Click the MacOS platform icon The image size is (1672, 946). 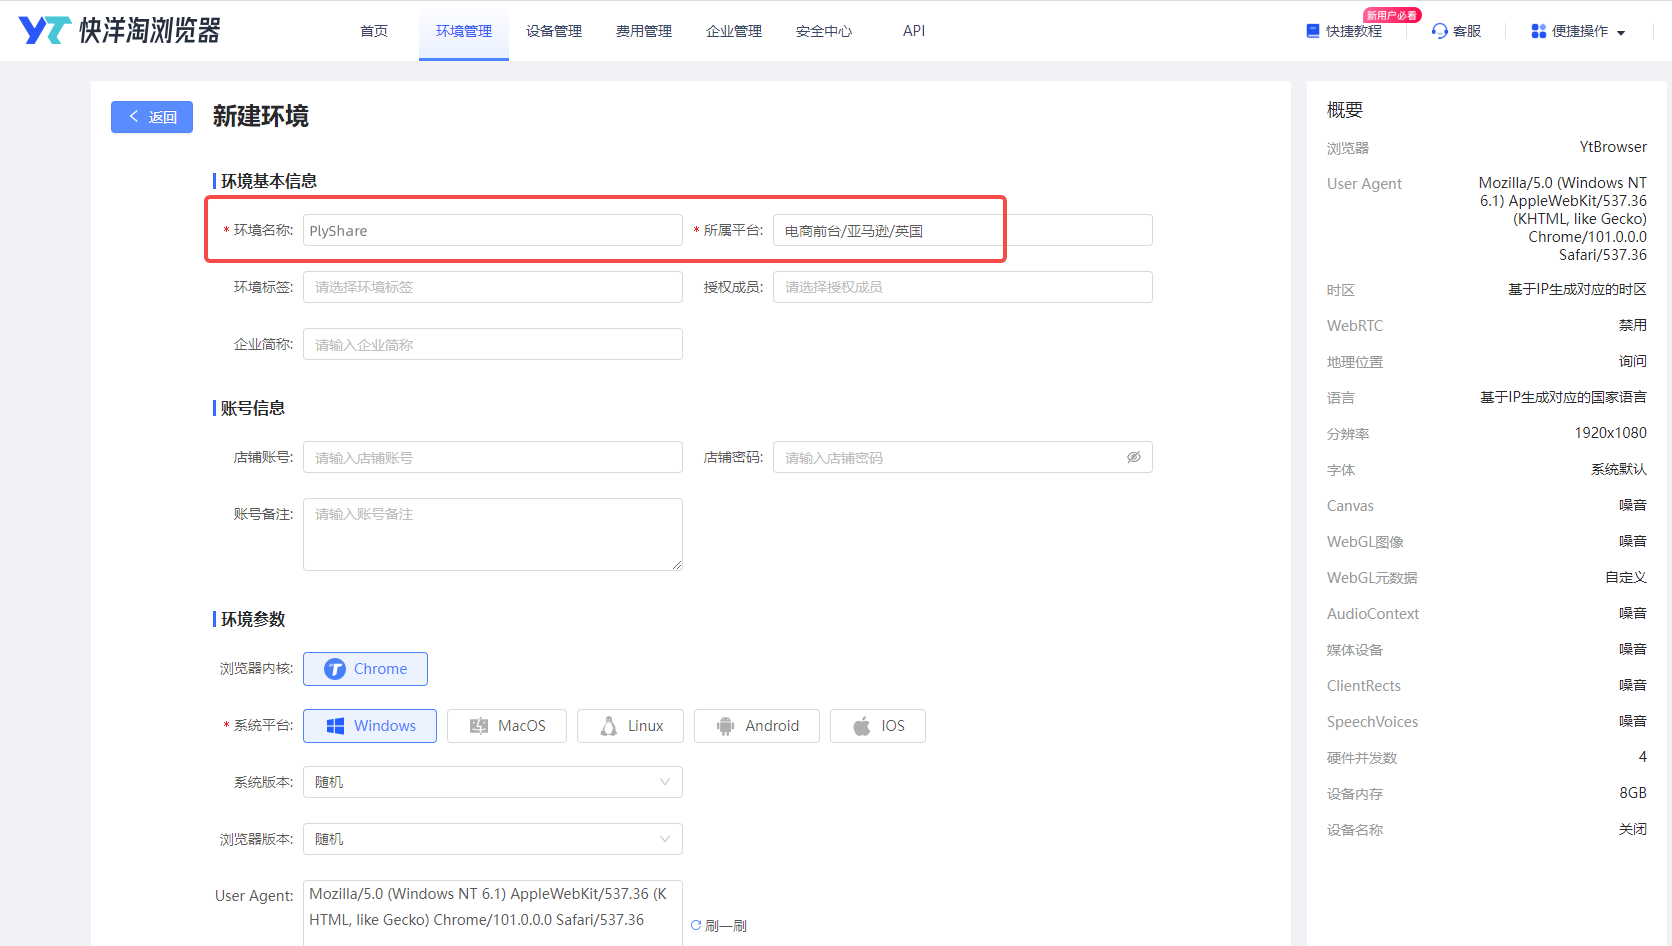click(479, 726)
